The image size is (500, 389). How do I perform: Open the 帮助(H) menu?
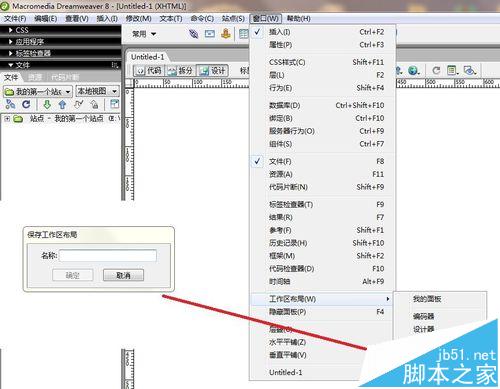pos(298,19)
